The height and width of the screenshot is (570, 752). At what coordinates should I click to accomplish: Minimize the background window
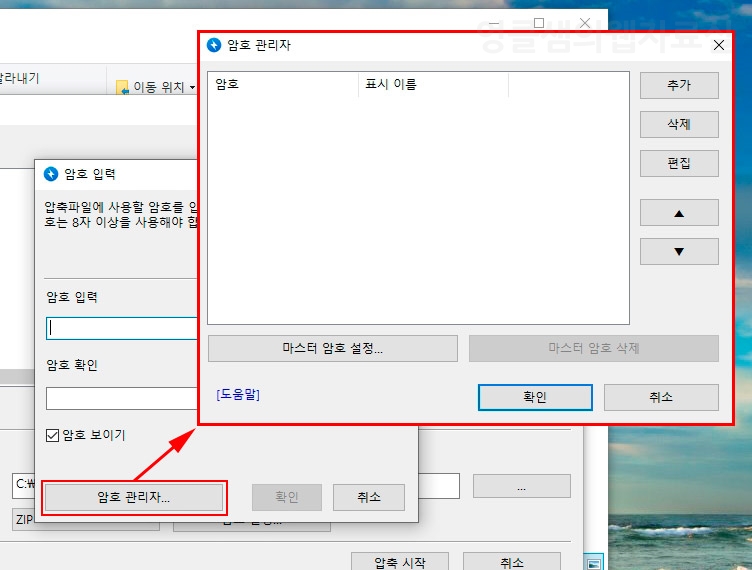coord(494,23)
